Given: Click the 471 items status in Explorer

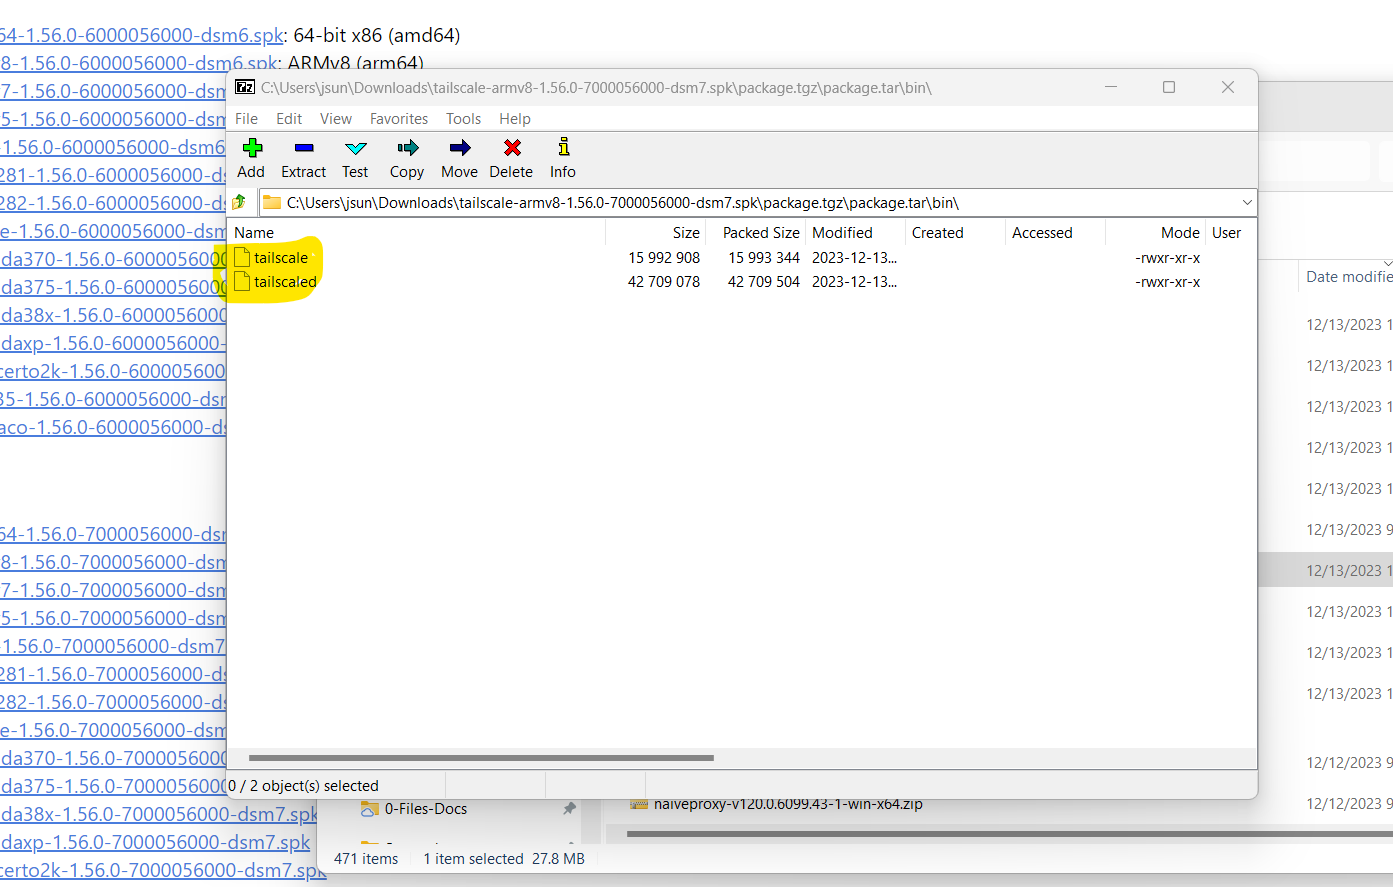Looking at the screenshot, I should coord(366,858).
